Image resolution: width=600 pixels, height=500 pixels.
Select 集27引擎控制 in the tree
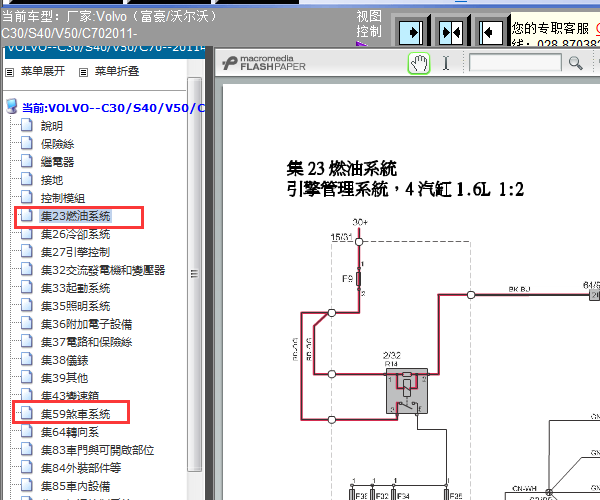click(x=75, y=252)
